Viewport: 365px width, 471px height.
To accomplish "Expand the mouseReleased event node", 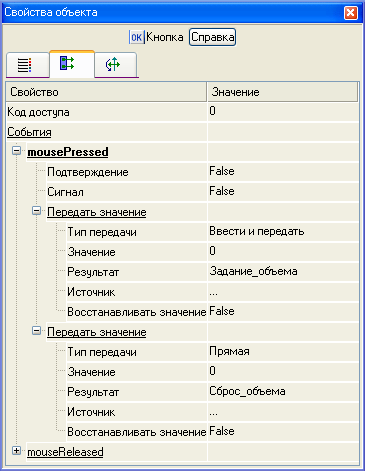I will coord(17,451).
